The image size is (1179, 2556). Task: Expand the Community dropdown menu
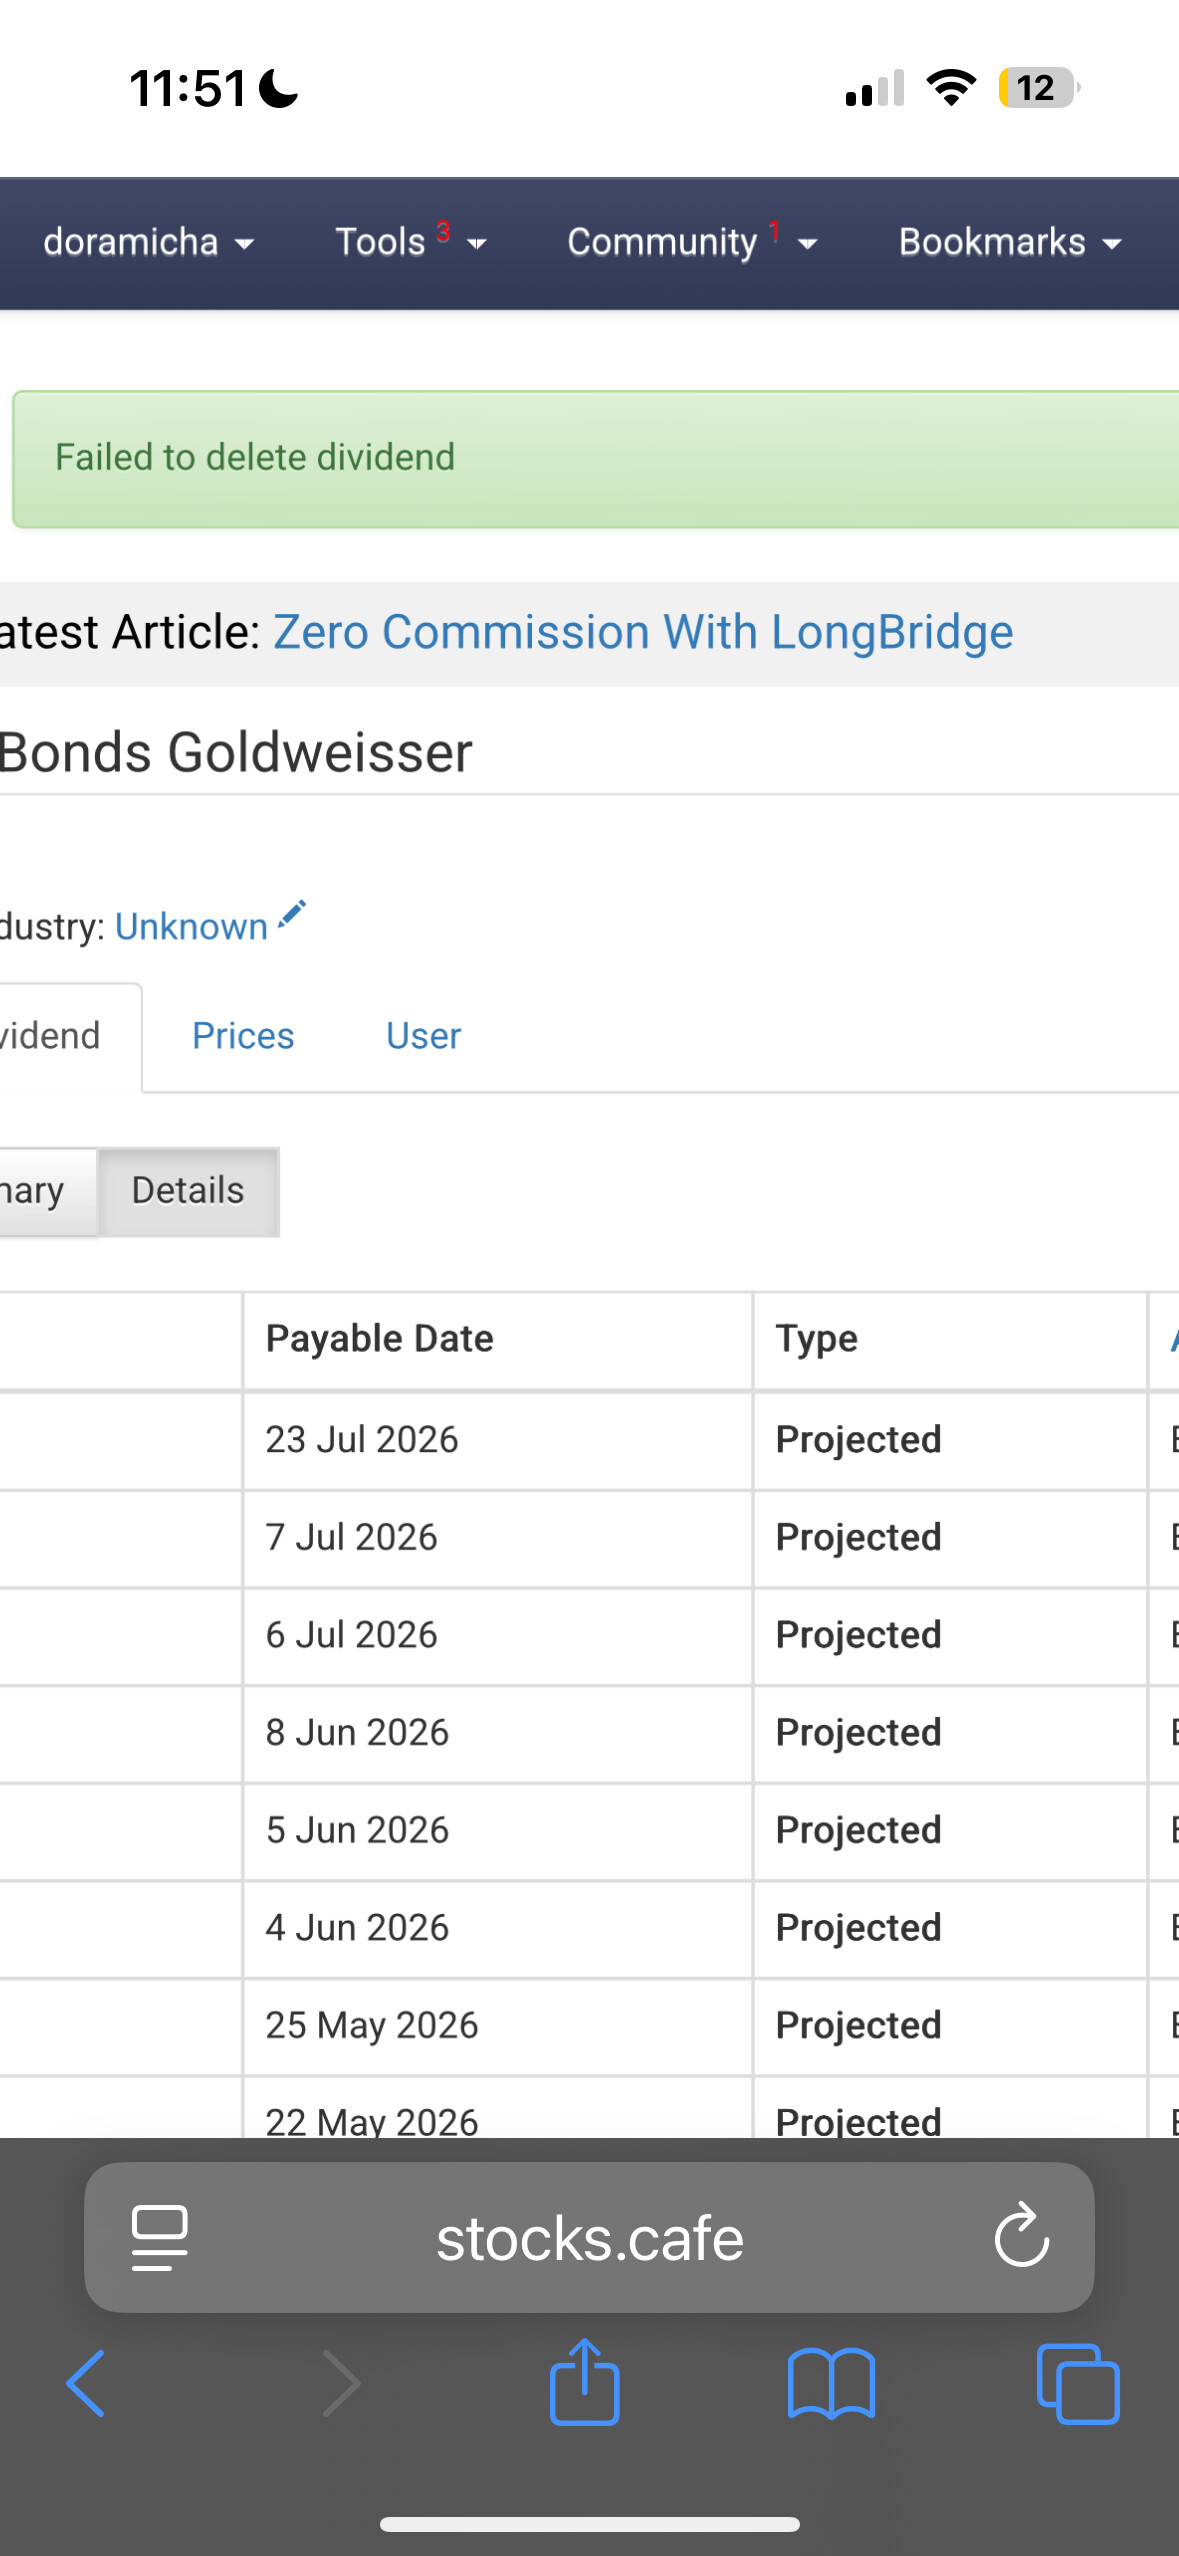(x=693, y=242)
